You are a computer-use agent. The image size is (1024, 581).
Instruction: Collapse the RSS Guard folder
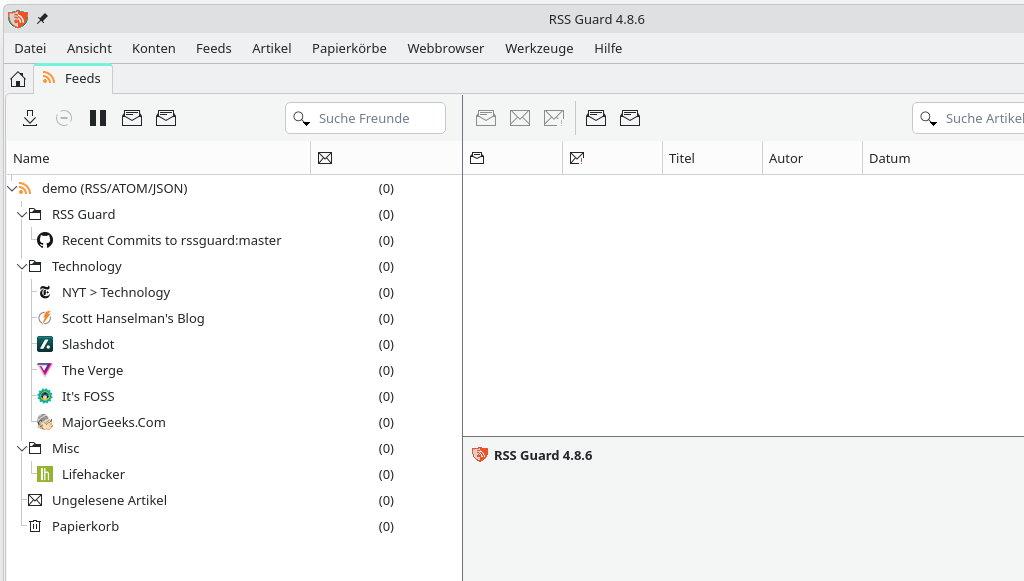[22, 214]
